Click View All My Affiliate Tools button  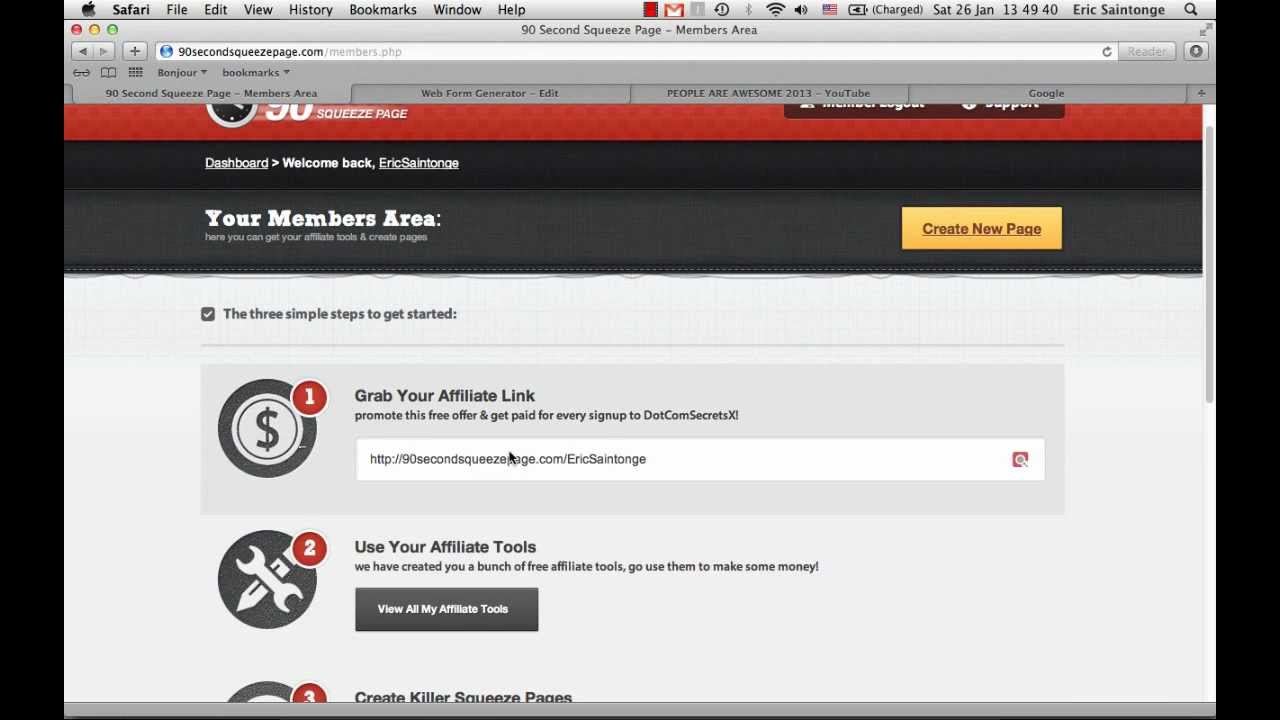tap(446, 609)
